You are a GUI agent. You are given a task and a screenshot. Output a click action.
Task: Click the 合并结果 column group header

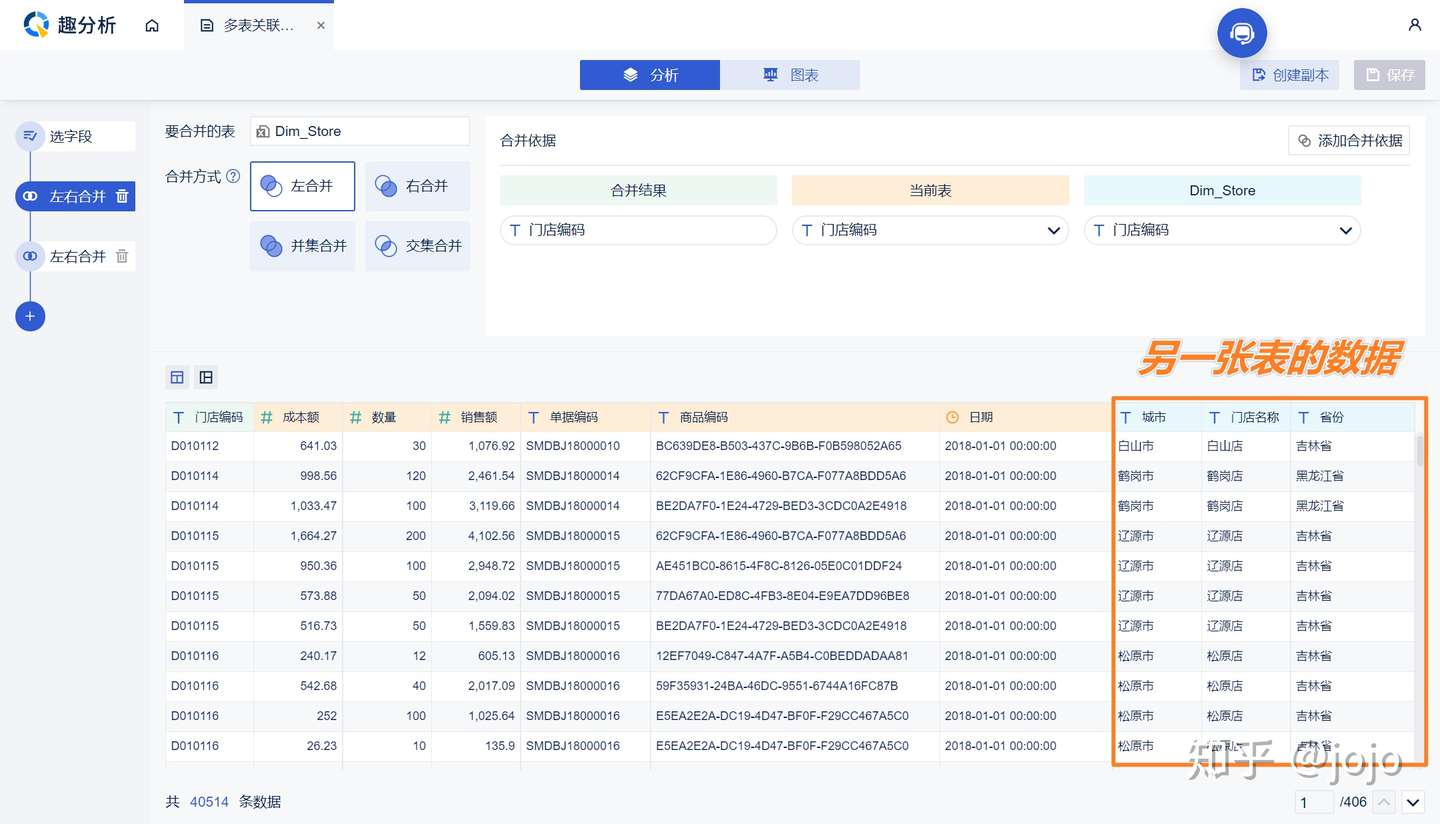tap(638, 190)
